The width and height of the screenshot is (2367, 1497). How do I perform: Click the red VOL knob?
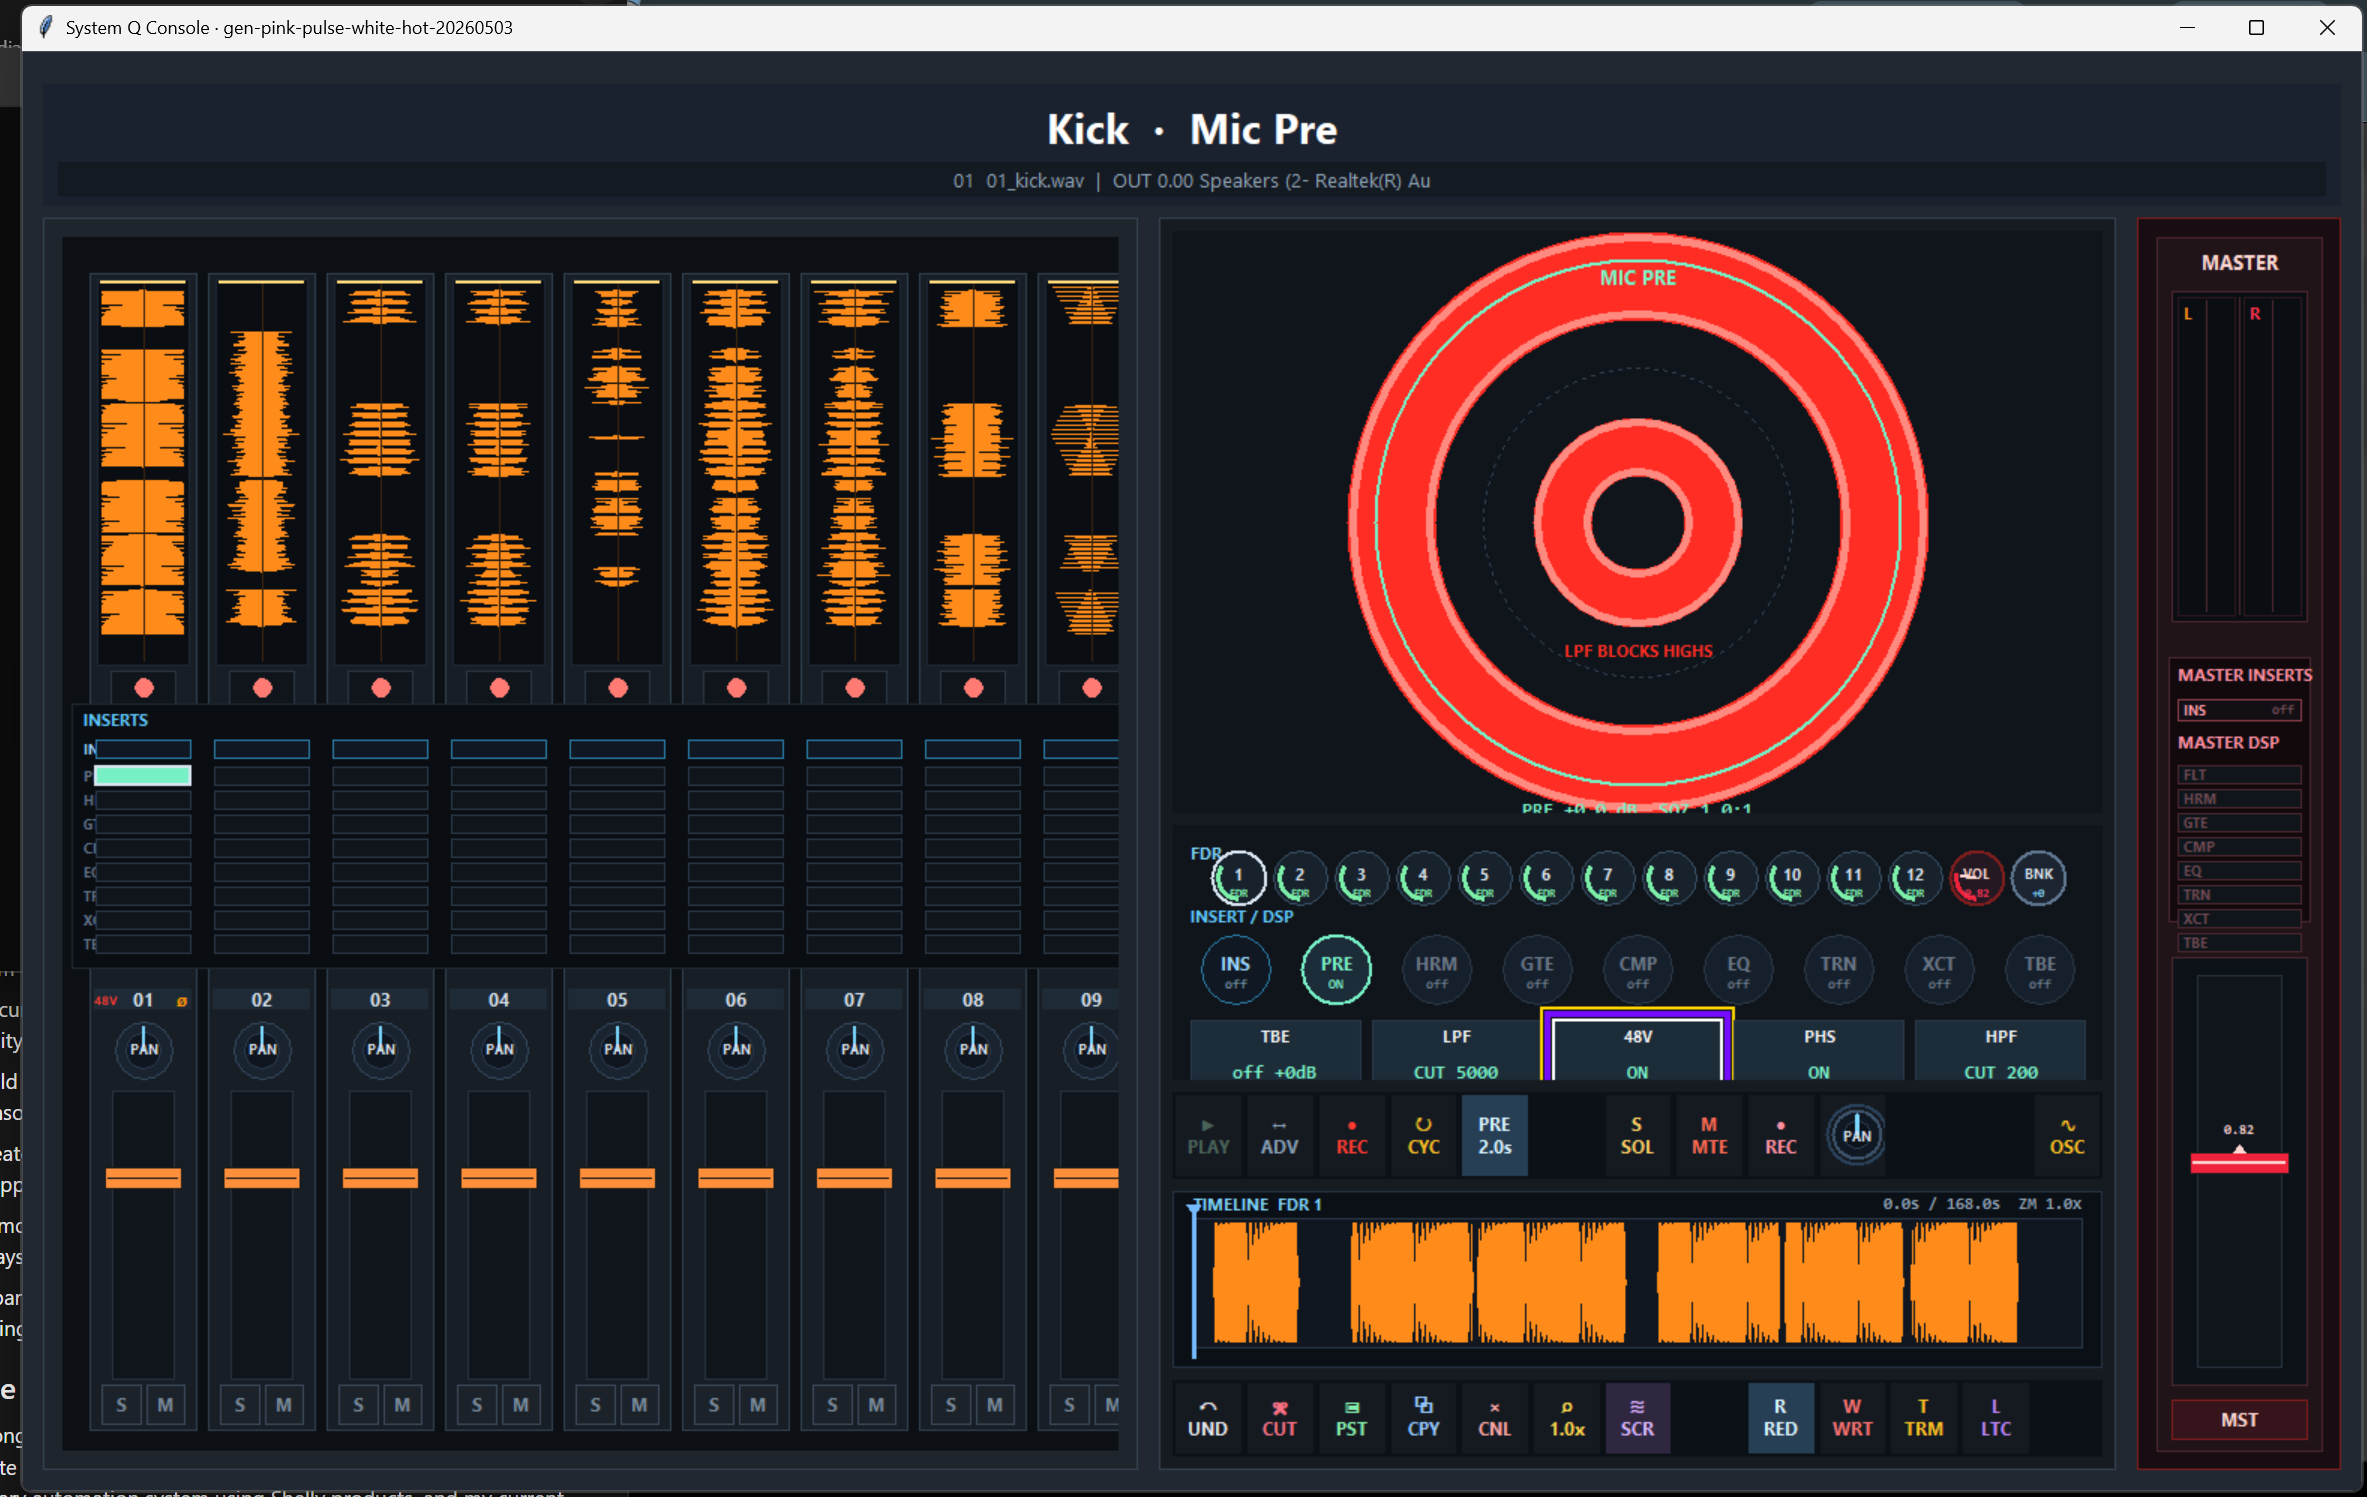pyautogui.click(x=1976, y=878)
